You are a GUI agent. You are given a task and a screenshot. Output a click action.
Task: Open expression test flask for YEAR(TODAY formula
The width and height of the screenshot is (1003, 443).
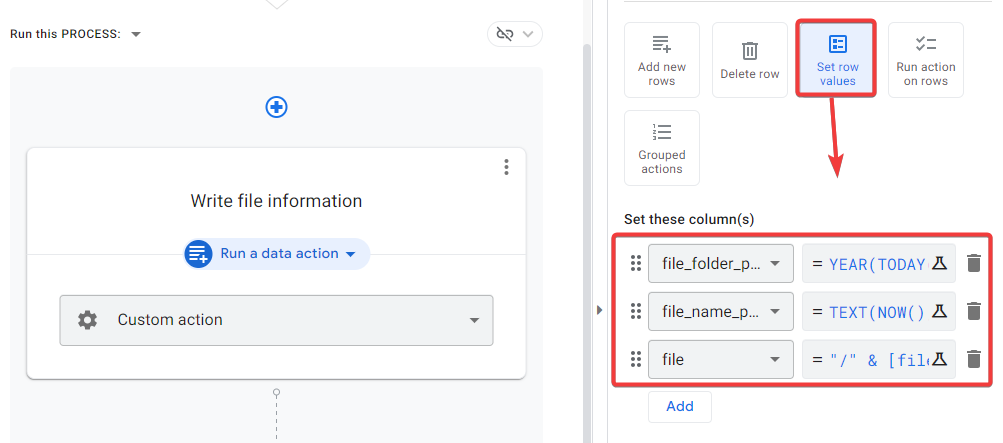939,264
